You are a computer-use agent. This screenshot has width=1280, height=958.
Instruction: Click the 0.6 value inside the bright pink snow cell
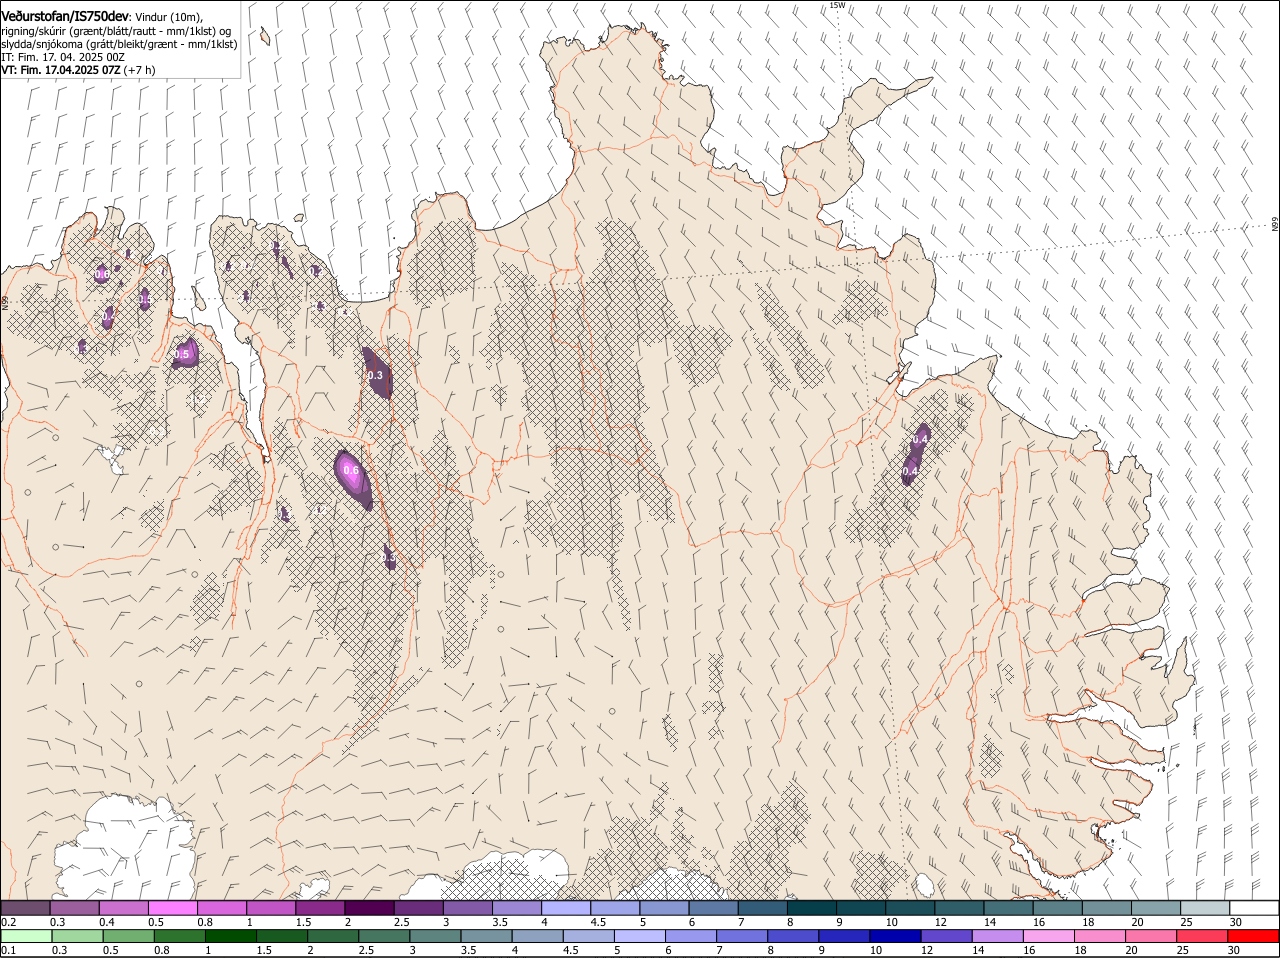351,470
